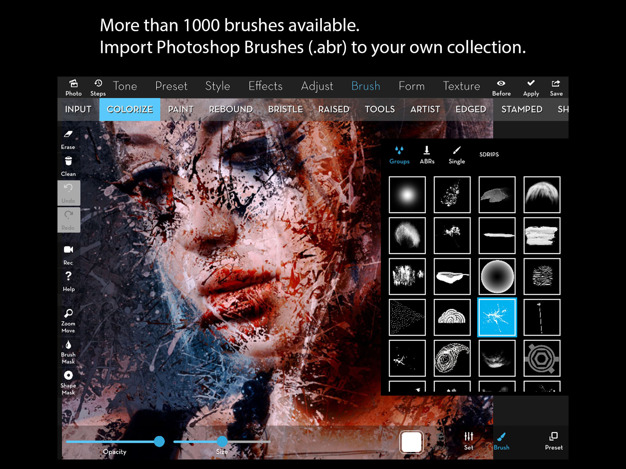Click the Clean trash icon
The image size is (626, 469).
[68, 164]
